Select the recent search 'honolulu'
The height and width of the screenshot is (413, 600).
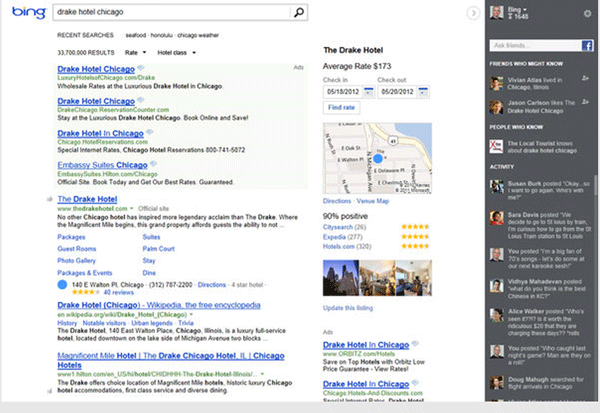pyautogui.click(x=161, y=35)
